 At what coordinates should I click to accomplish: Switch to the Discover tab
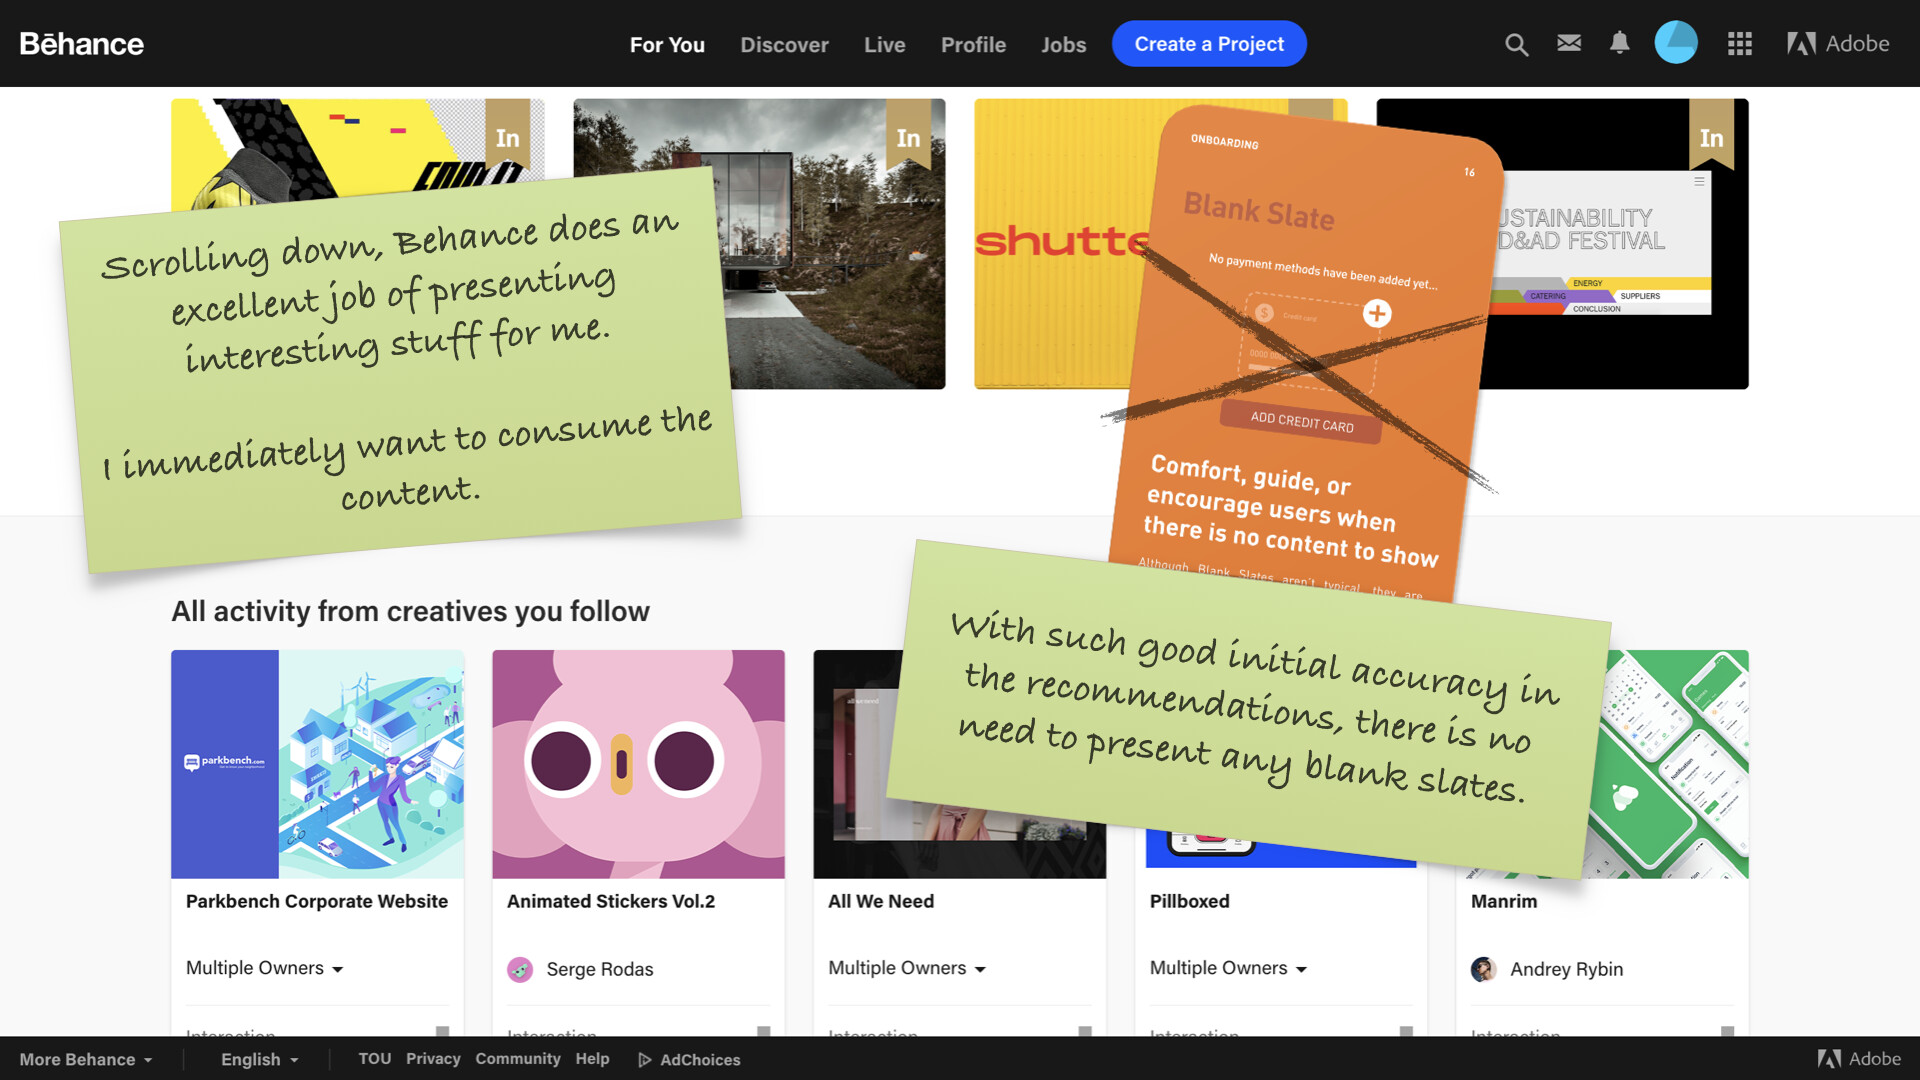(784, 45)
